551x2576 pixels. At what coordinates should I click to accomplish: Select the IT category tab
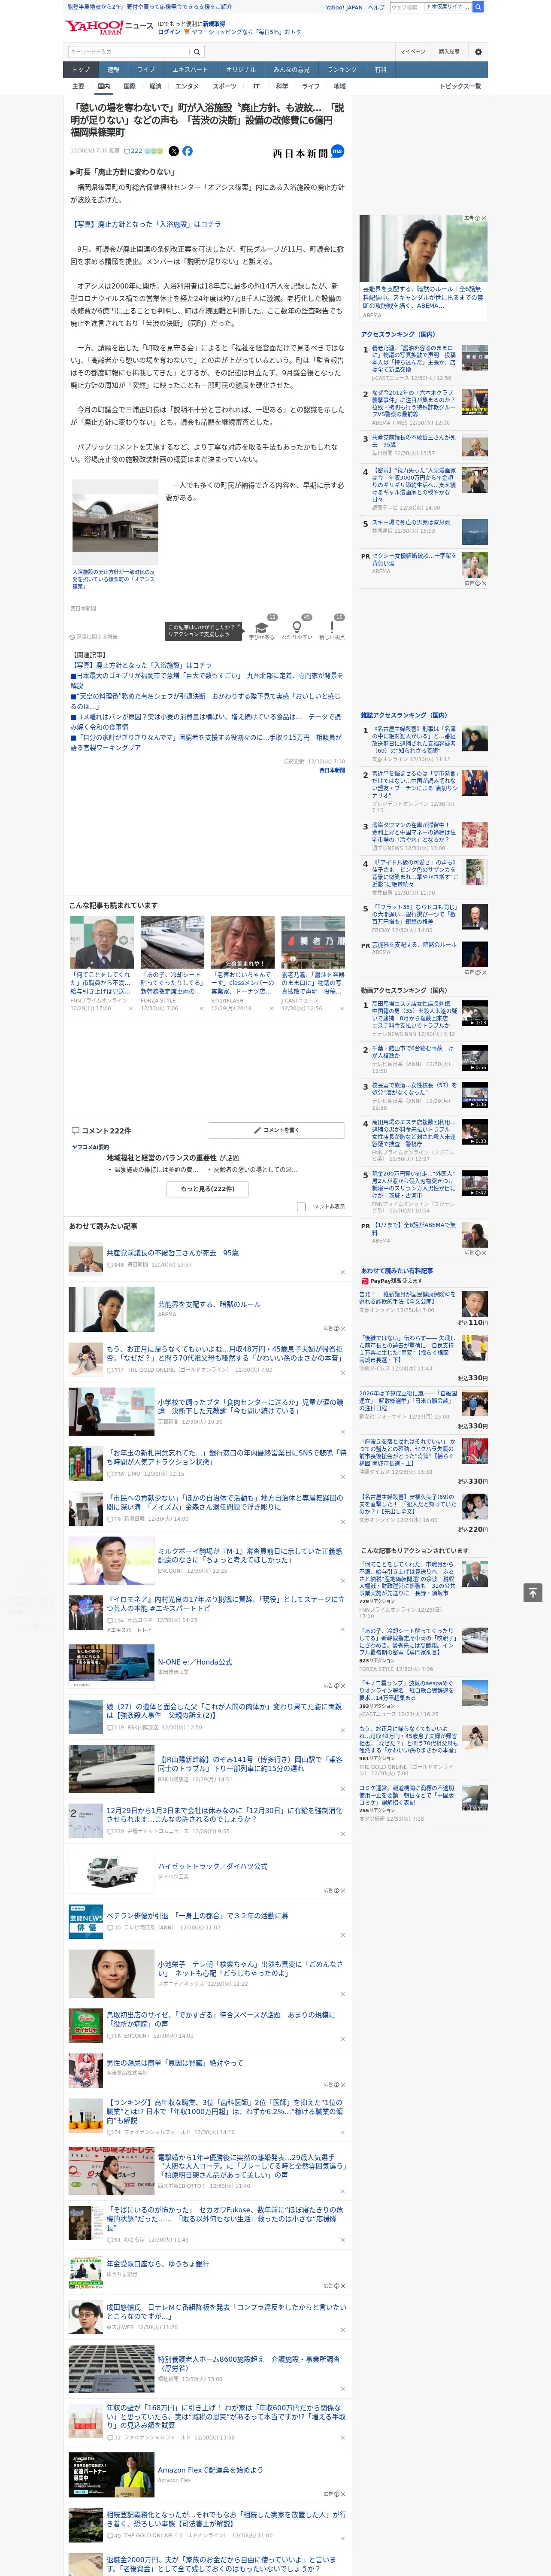(x=256, y=86)
